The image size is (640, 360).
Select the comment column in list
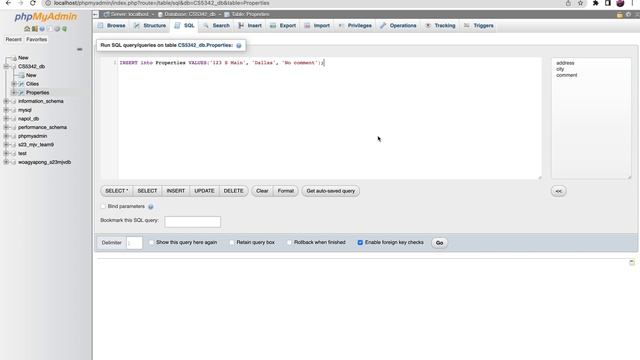[567, 75]
